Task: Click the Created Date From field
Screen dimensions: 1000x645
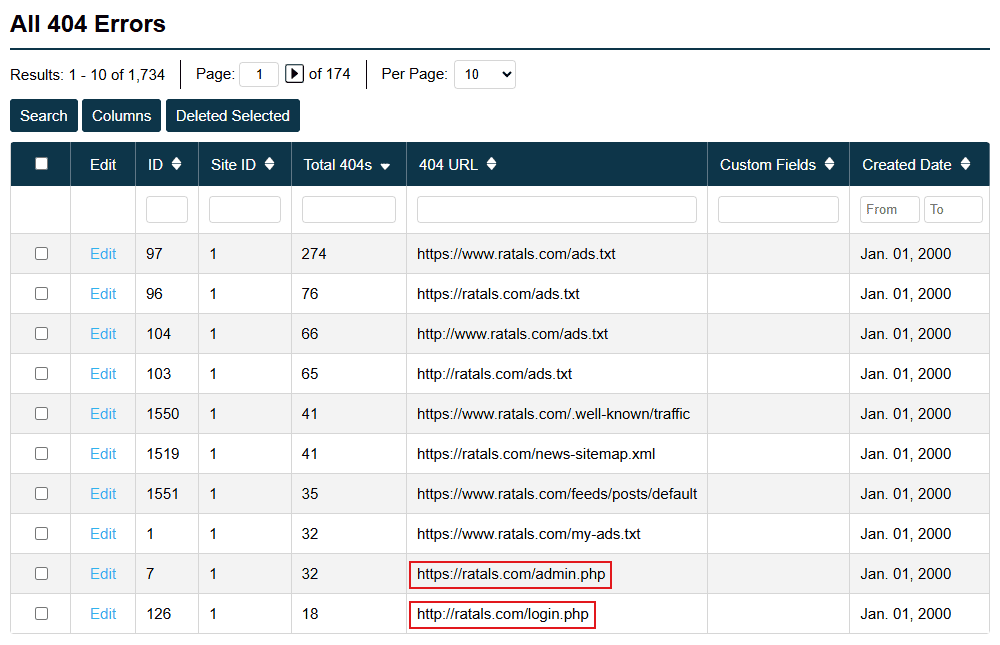Action: click(890, 209)
